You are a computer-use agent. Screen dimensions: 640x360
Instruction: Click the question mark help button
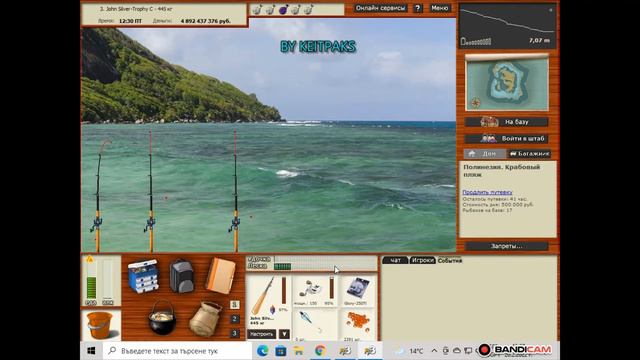(x=417, y=8)
